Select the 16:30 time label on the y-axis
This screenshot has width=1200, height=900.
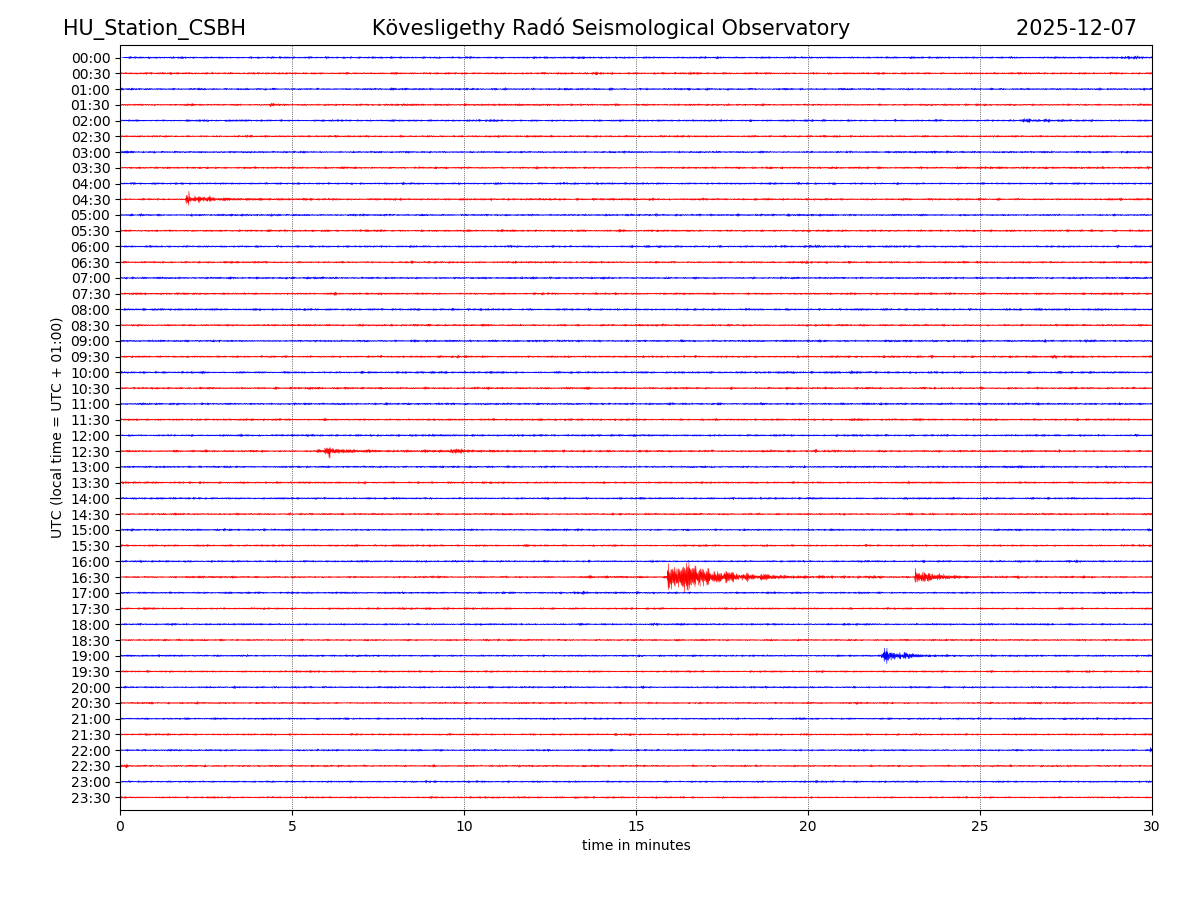91,578
